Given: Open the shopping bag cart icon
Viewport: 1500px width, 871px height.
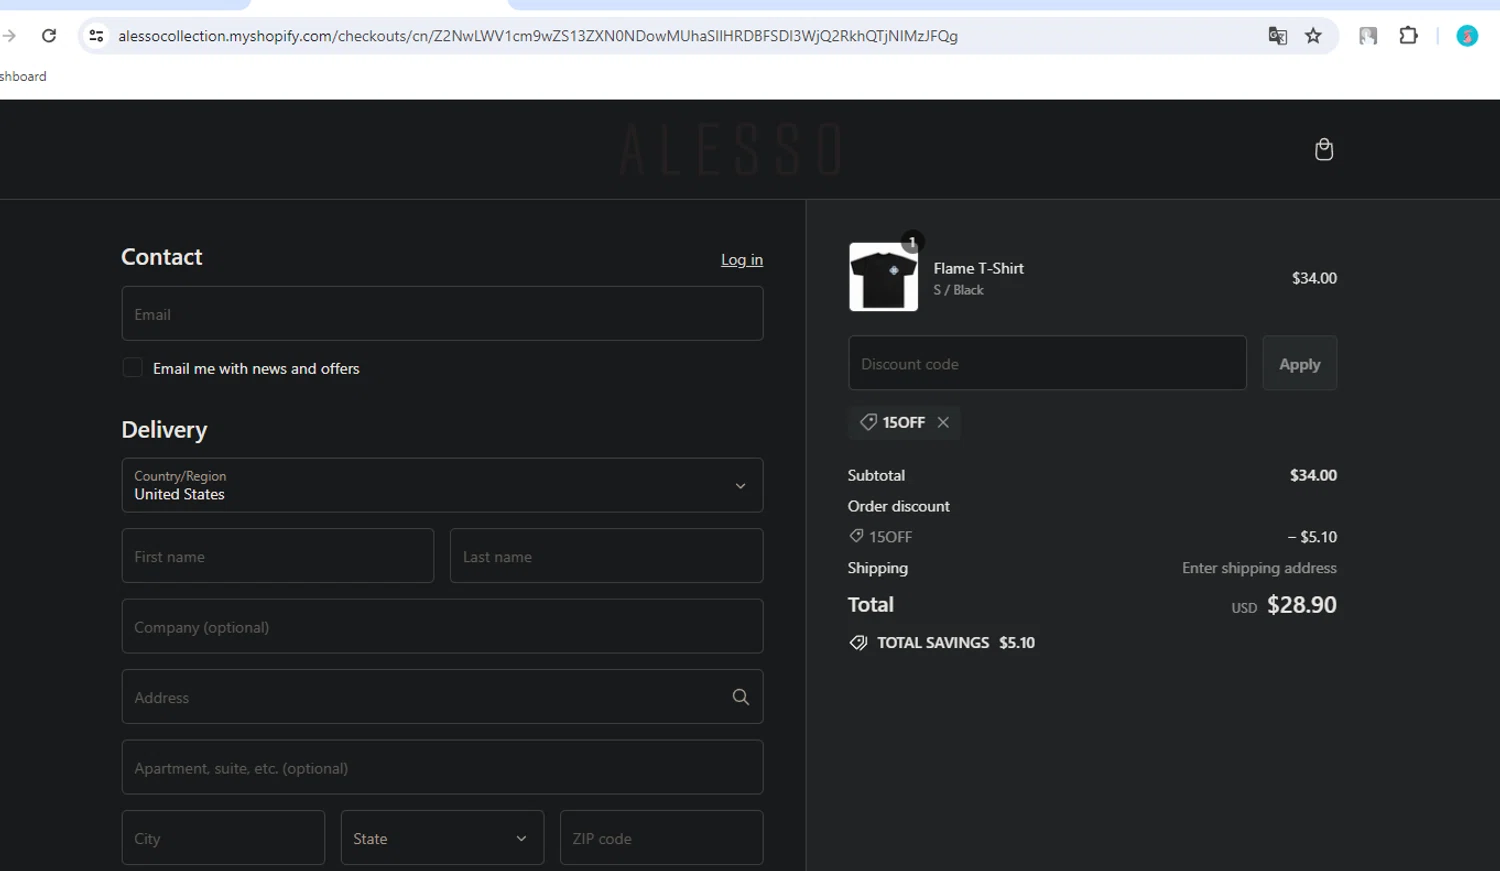Looking at the screenshot, I should click(x=1324, y=149).
